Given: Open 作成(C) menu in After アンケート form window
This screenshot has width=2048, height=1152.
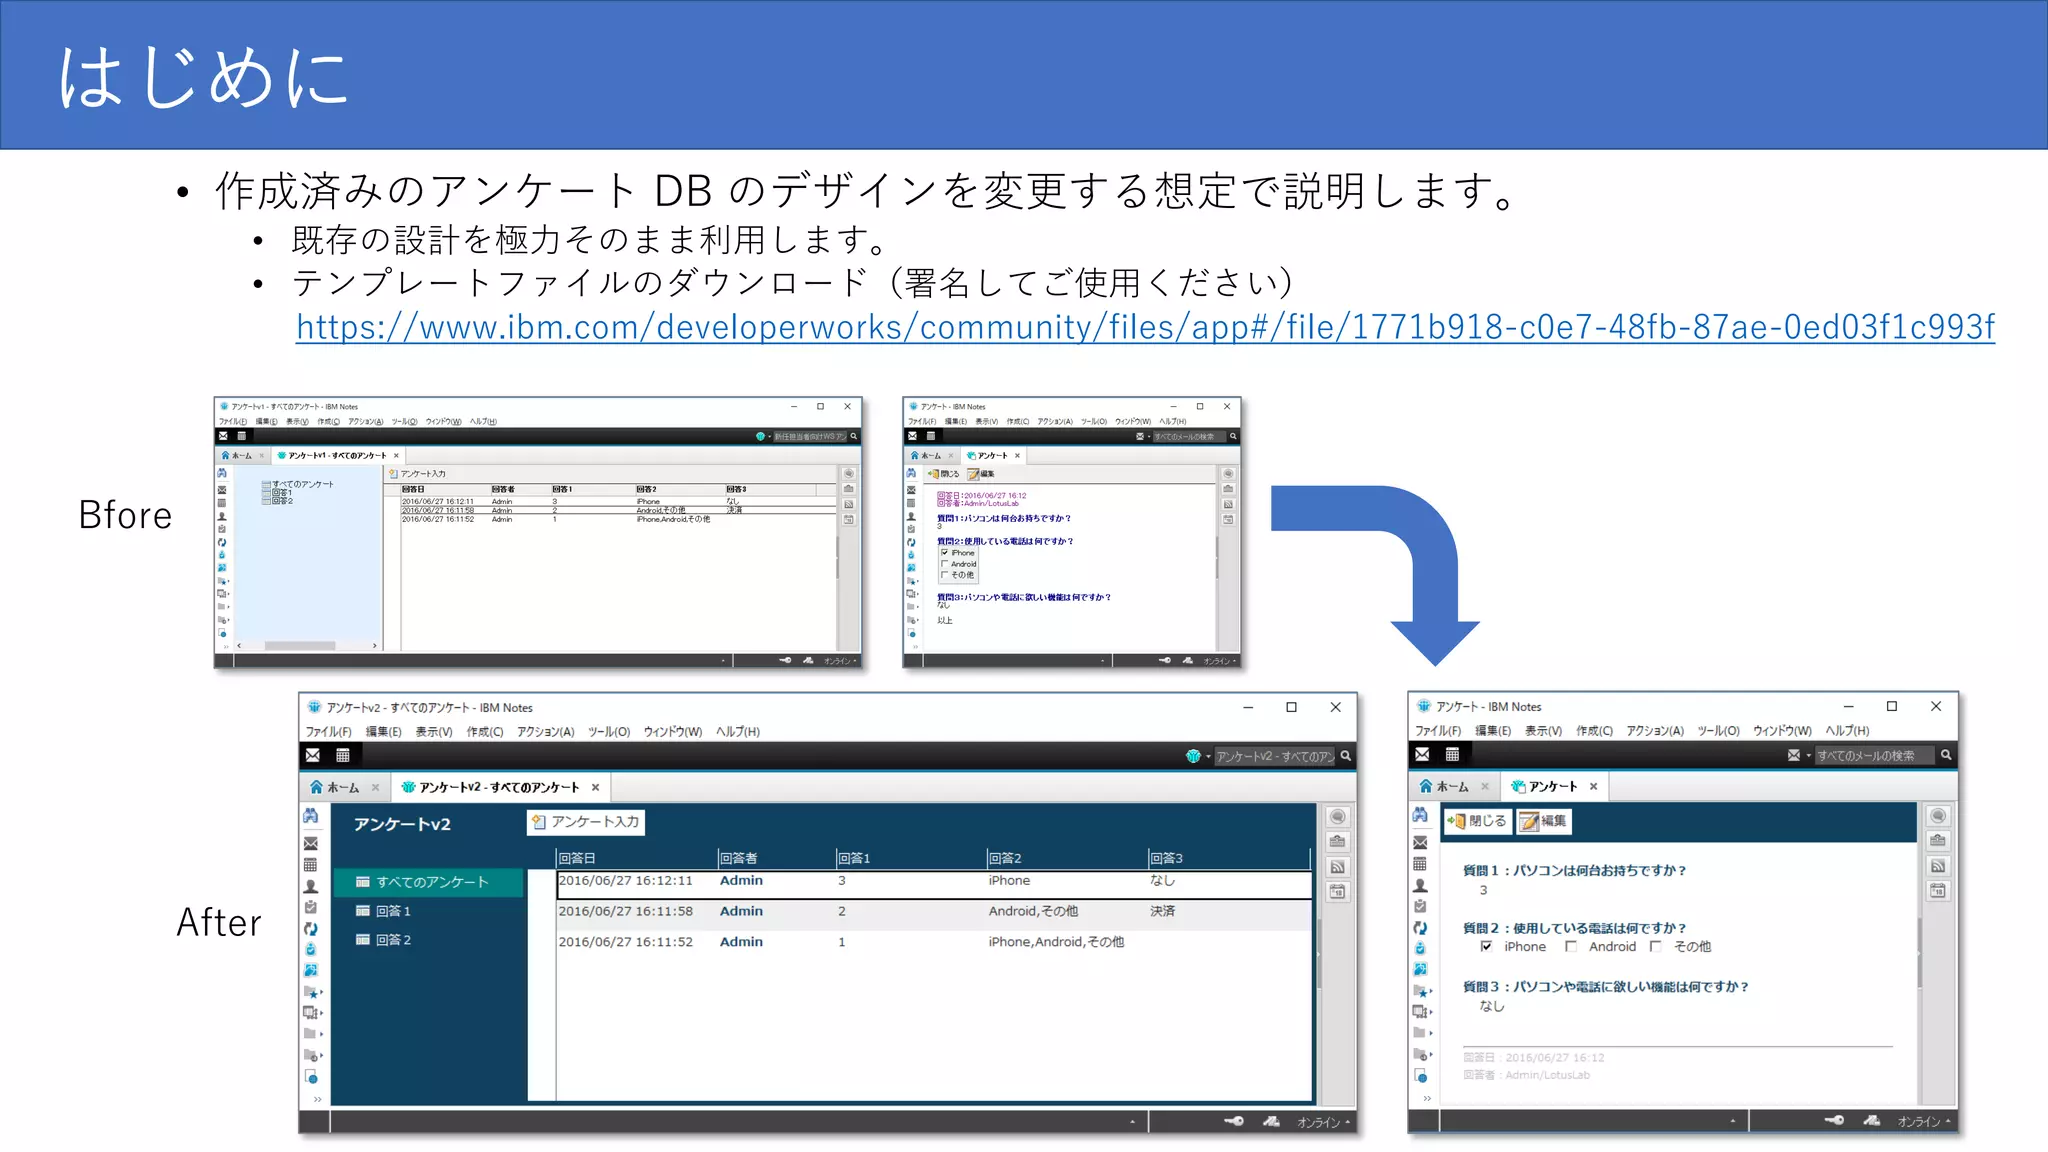Looking at the screenshot, I should tap(1594, 731).
